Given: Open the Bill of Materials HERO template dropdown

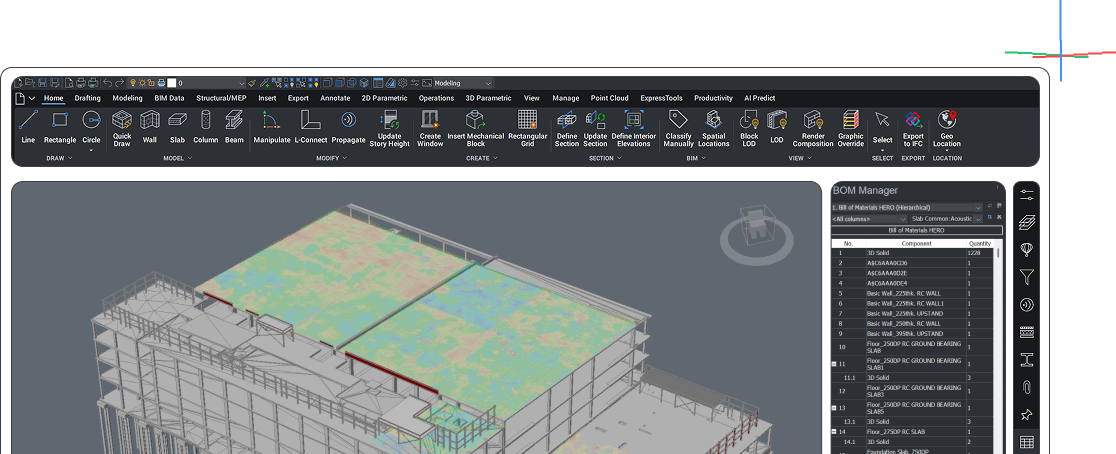Looking at the screenshot, I should [907, 207].
